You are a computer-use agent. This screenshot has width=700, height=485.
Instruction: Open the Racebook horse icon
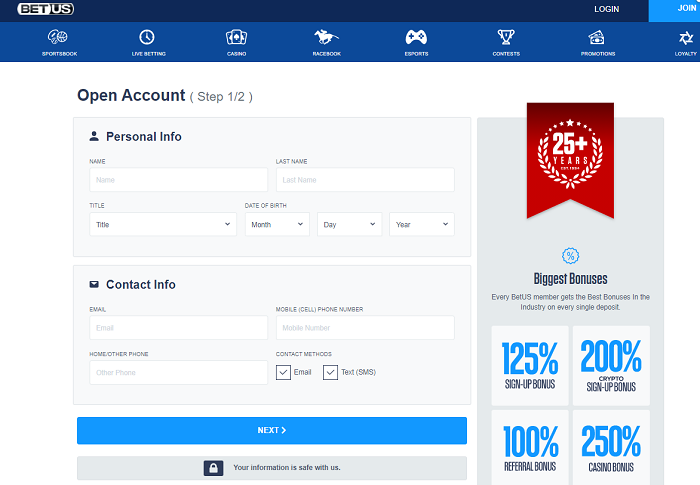pos(326,38)
